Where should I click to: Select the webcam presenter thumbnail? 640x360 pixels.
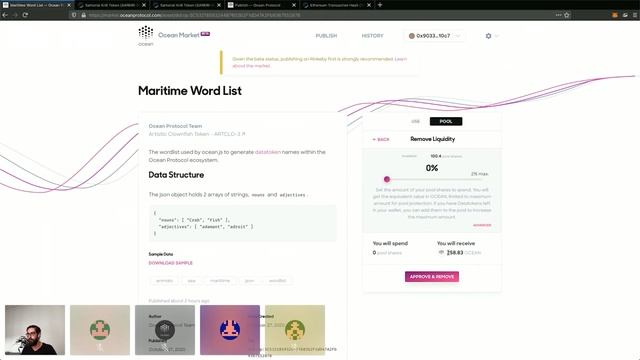pyautogui.click(x=35, y=330)
